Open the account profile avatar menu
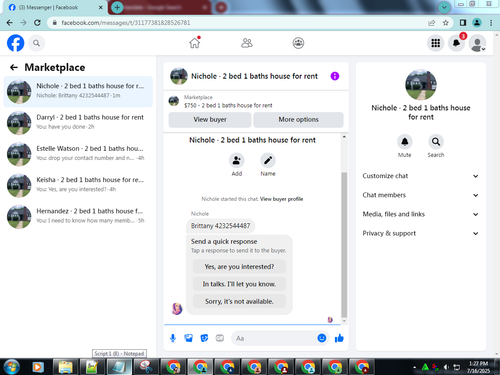This screenshot has height=375, width=500. [x=477, y=43]
